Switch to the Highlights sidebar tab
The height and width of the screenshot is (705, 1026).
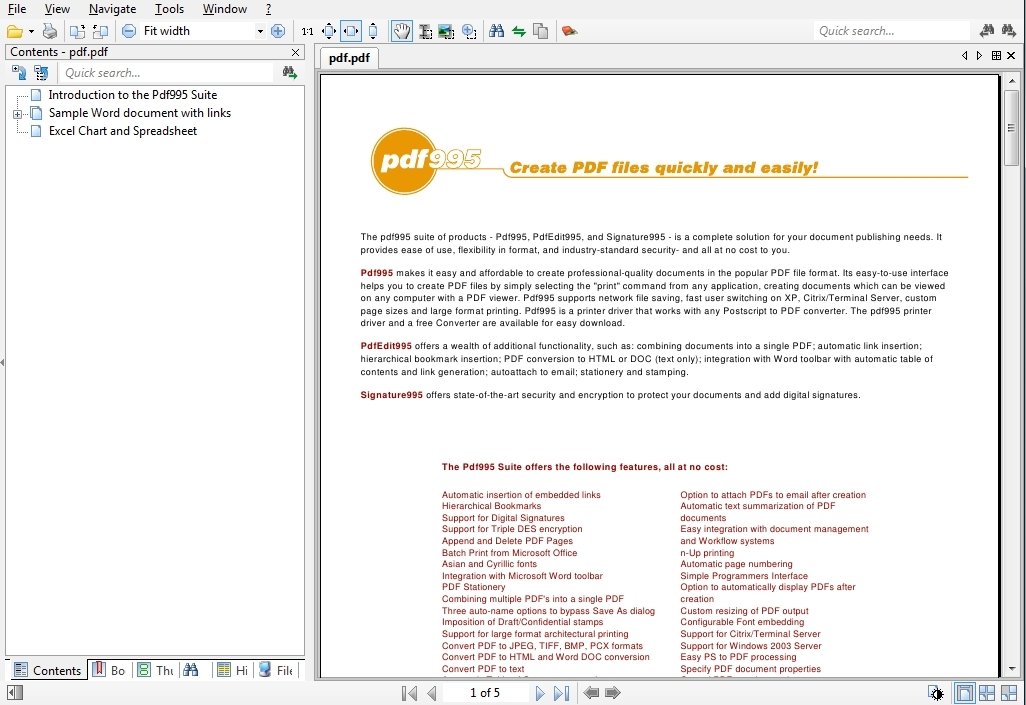232,670
